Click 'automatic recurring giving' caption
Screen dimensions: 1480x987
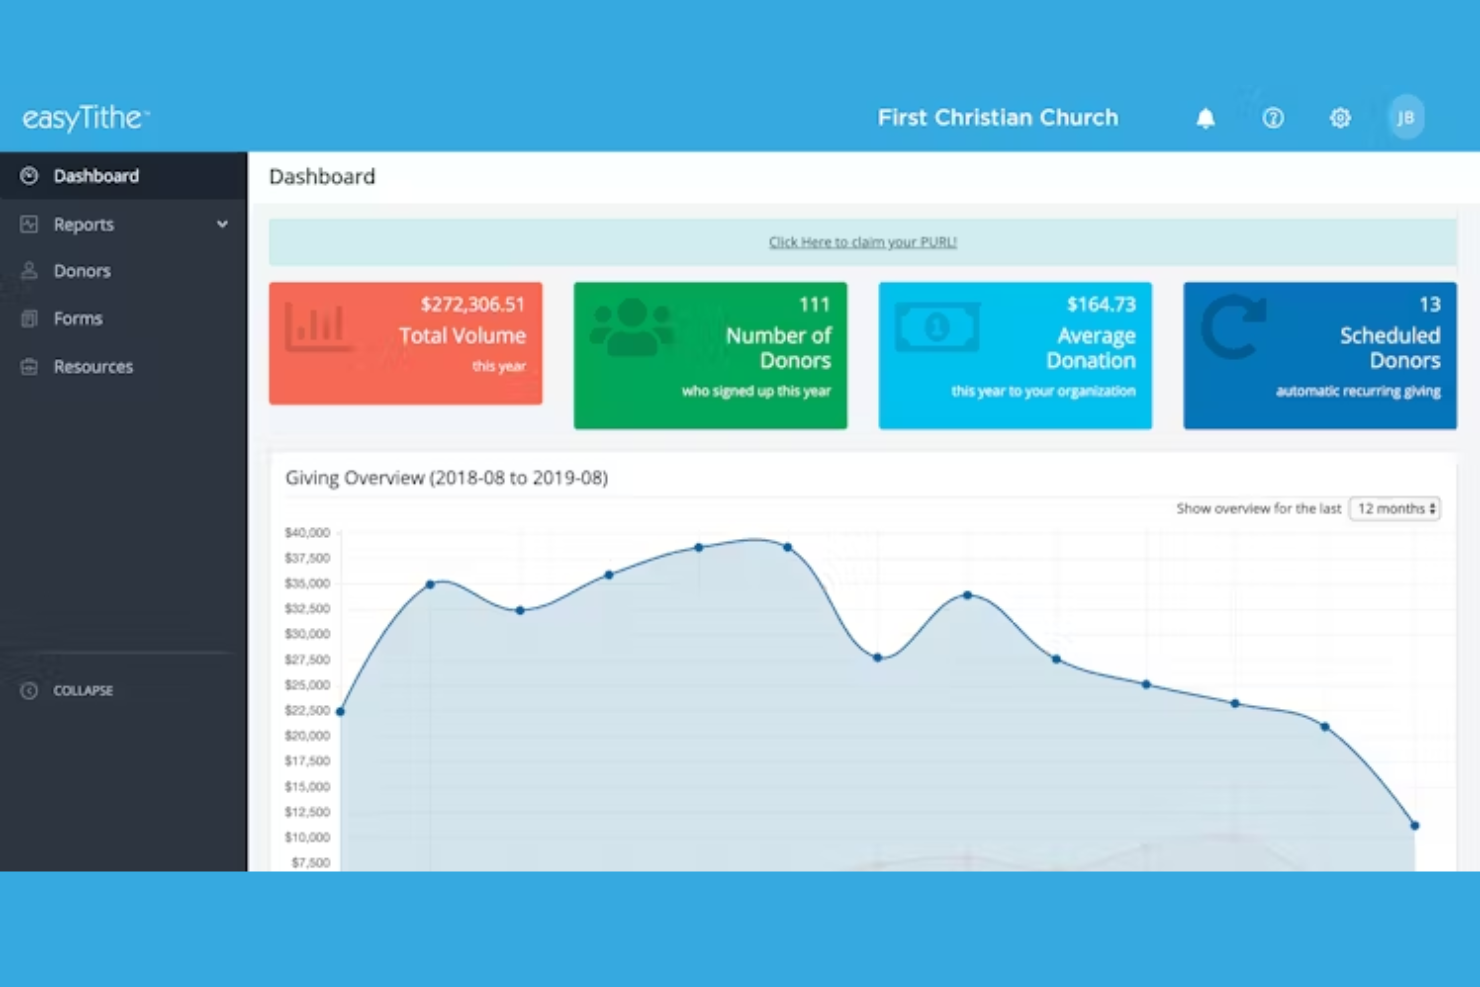pyautogui.click(x=1358, y=391)
